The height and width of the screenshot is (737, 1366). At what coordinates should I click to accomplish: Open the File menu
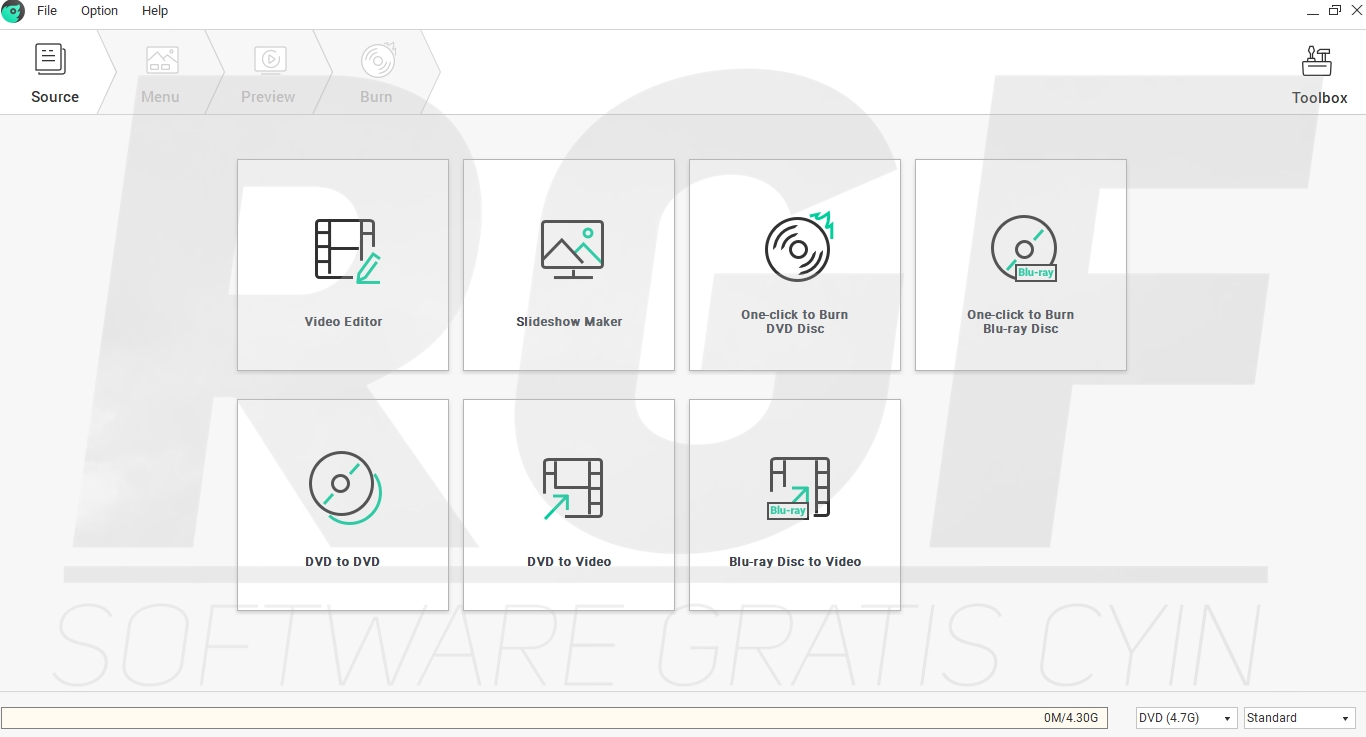pos(47,11)
